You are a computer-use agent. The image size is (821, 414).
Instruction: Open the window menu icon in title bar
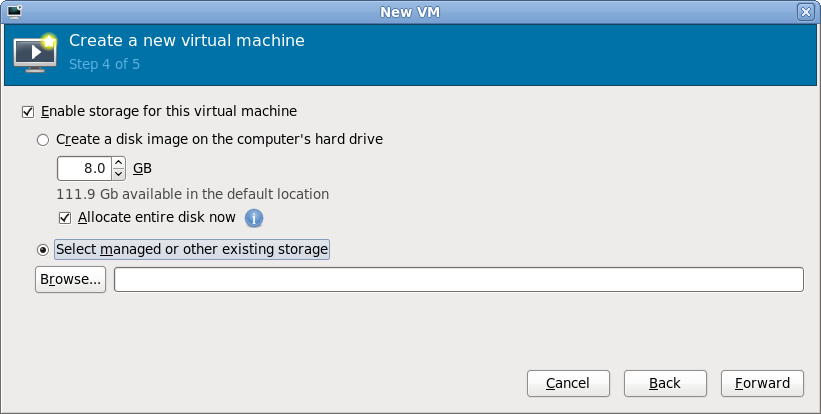click(x=14, y=11)
